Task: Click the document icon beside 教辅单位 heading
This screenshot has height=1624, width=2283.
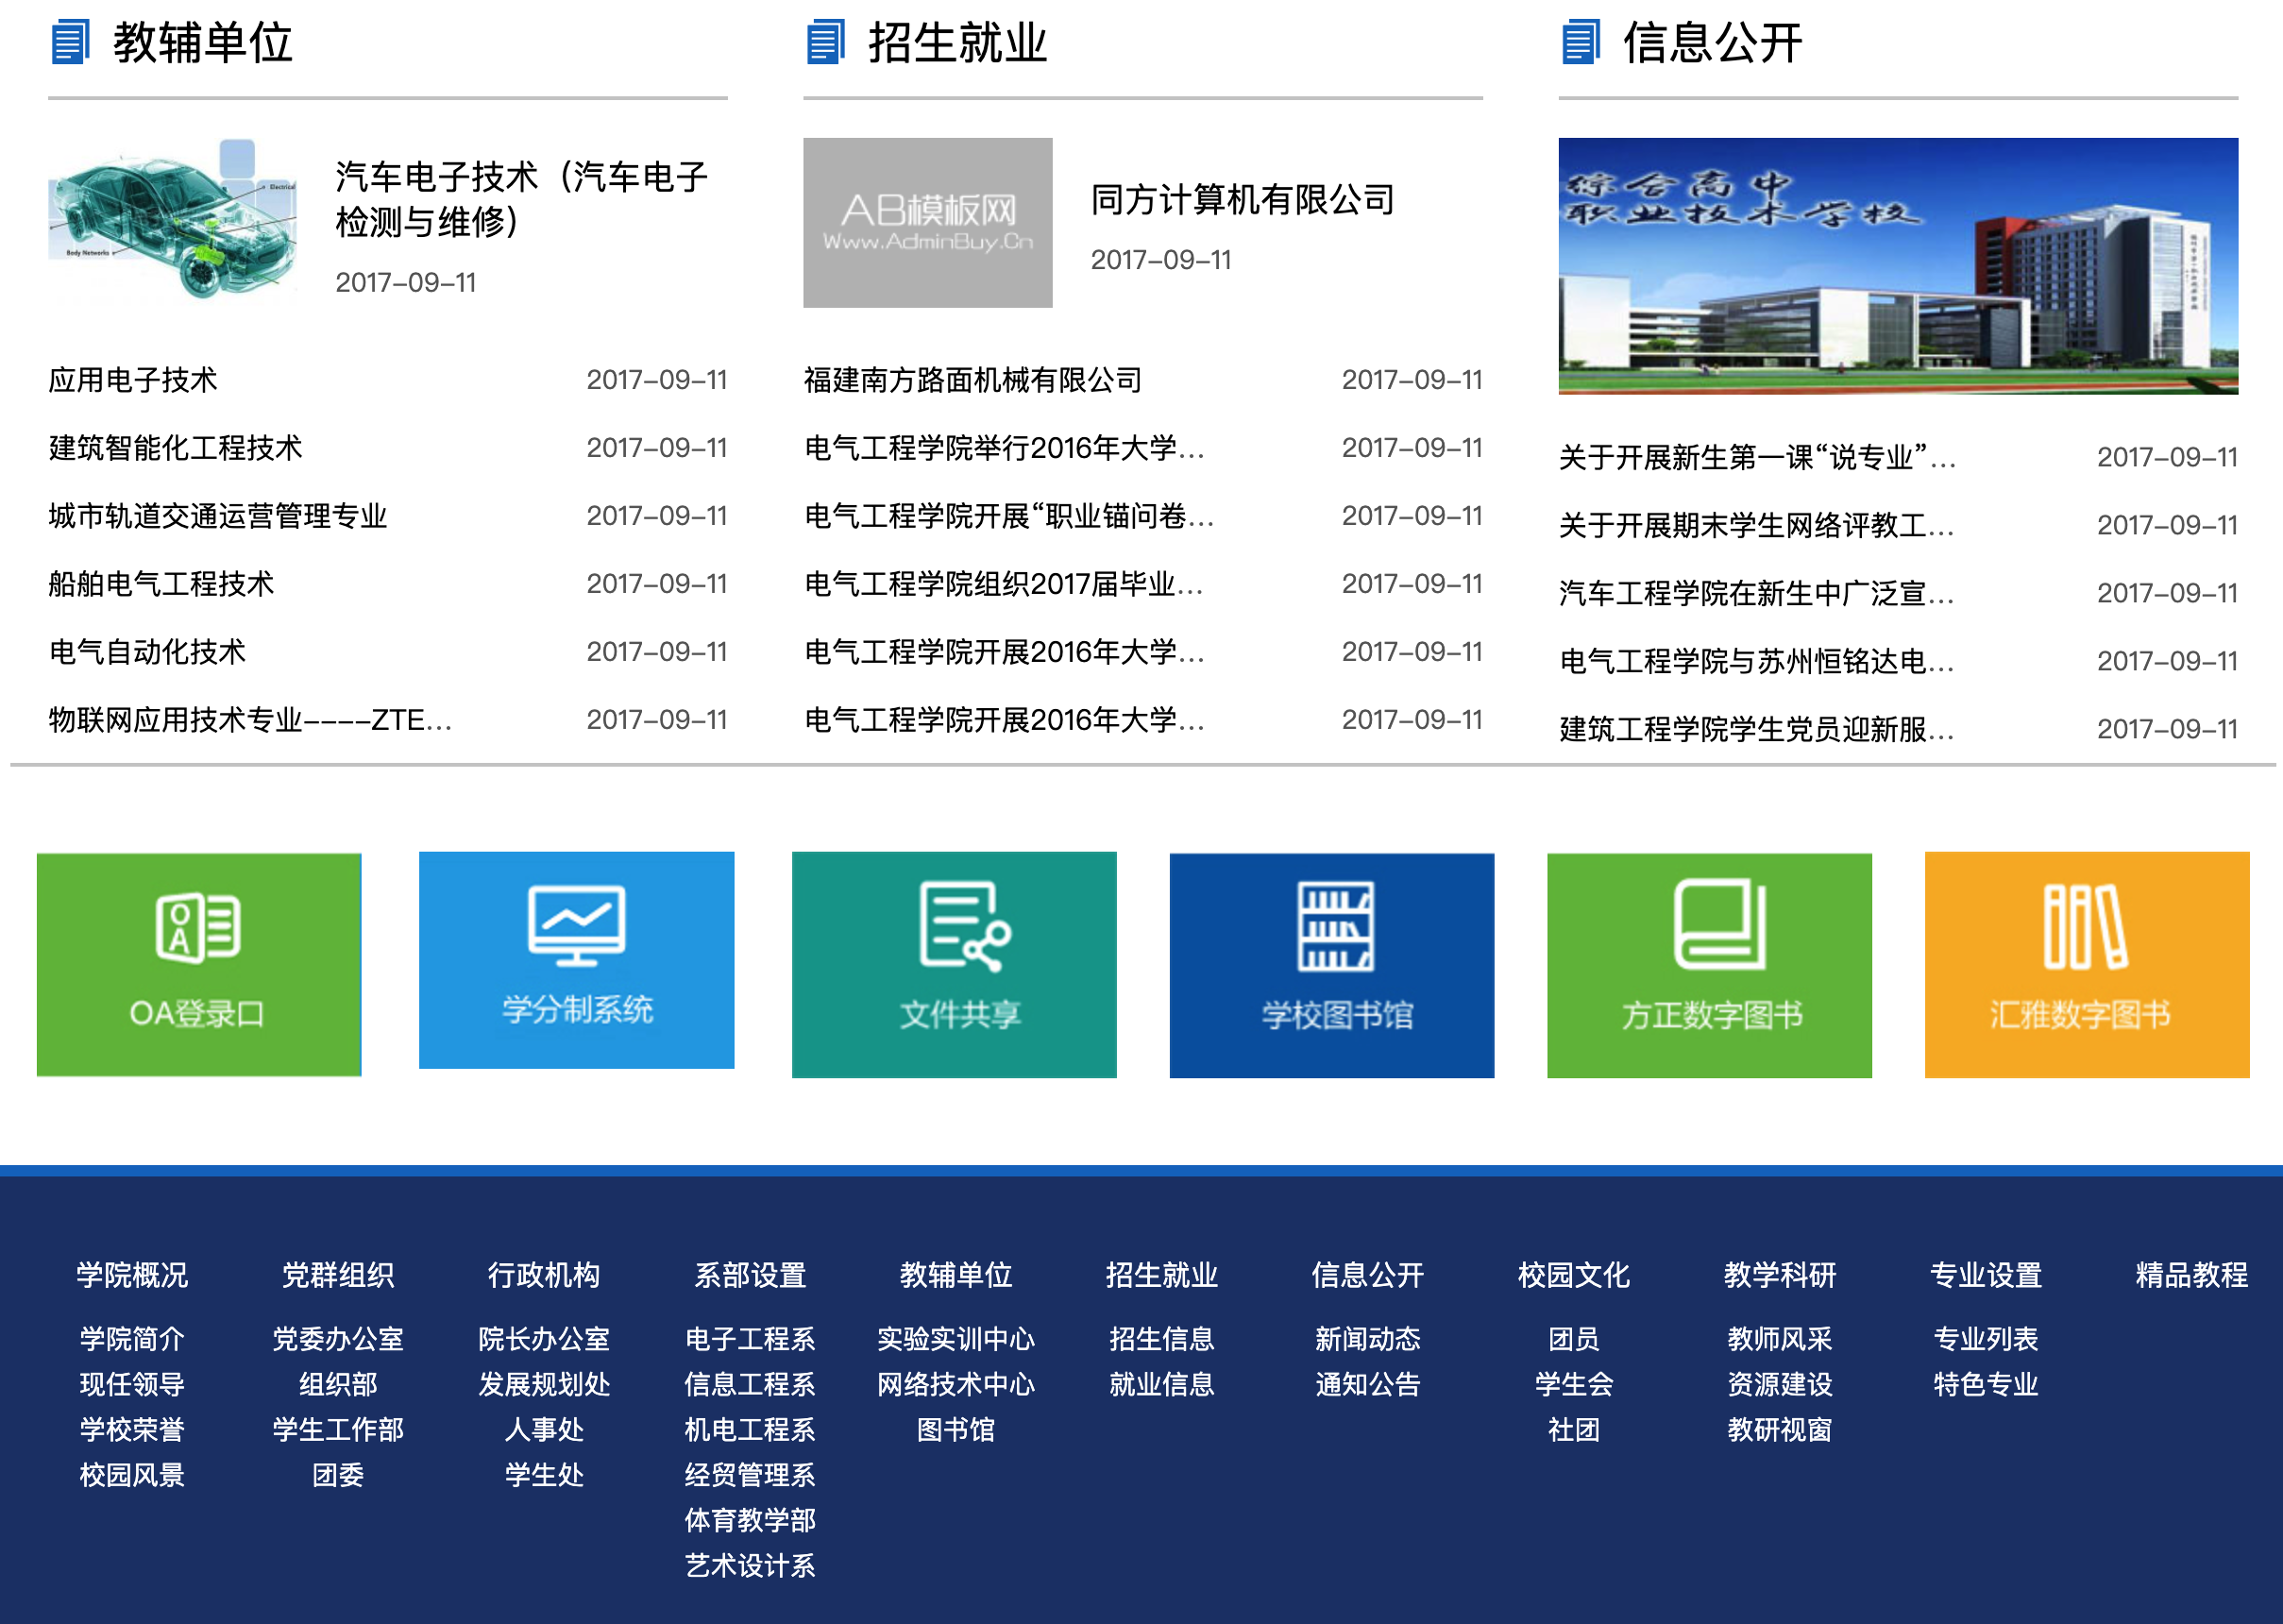Action: [70, 42]
